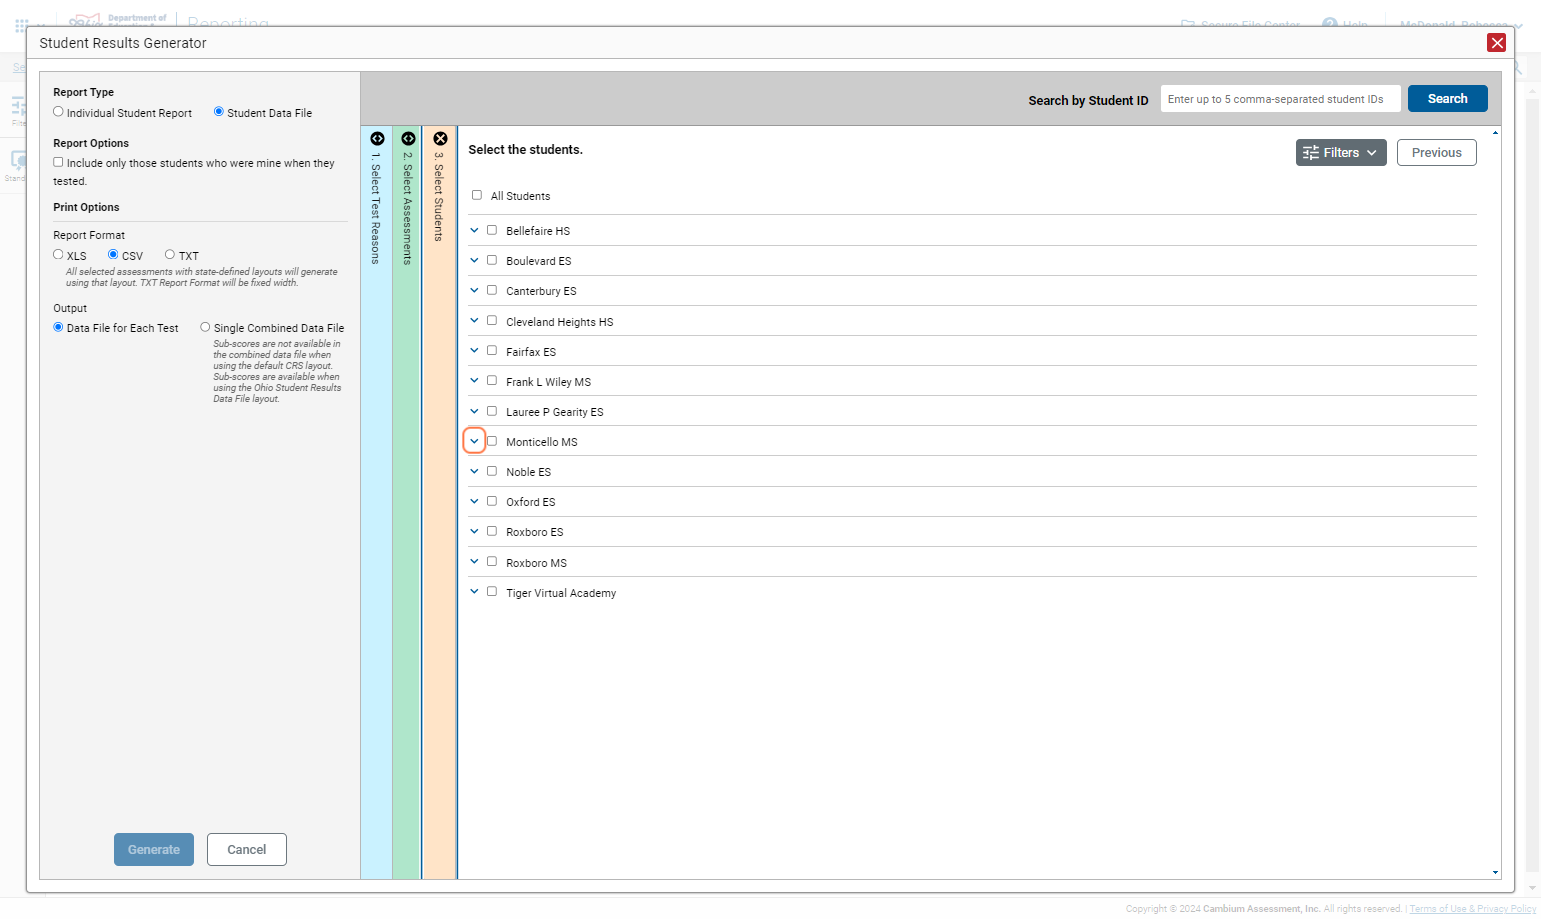
Task: Click the scroll down arrow of student list
Action: (x=1495, y=873)
